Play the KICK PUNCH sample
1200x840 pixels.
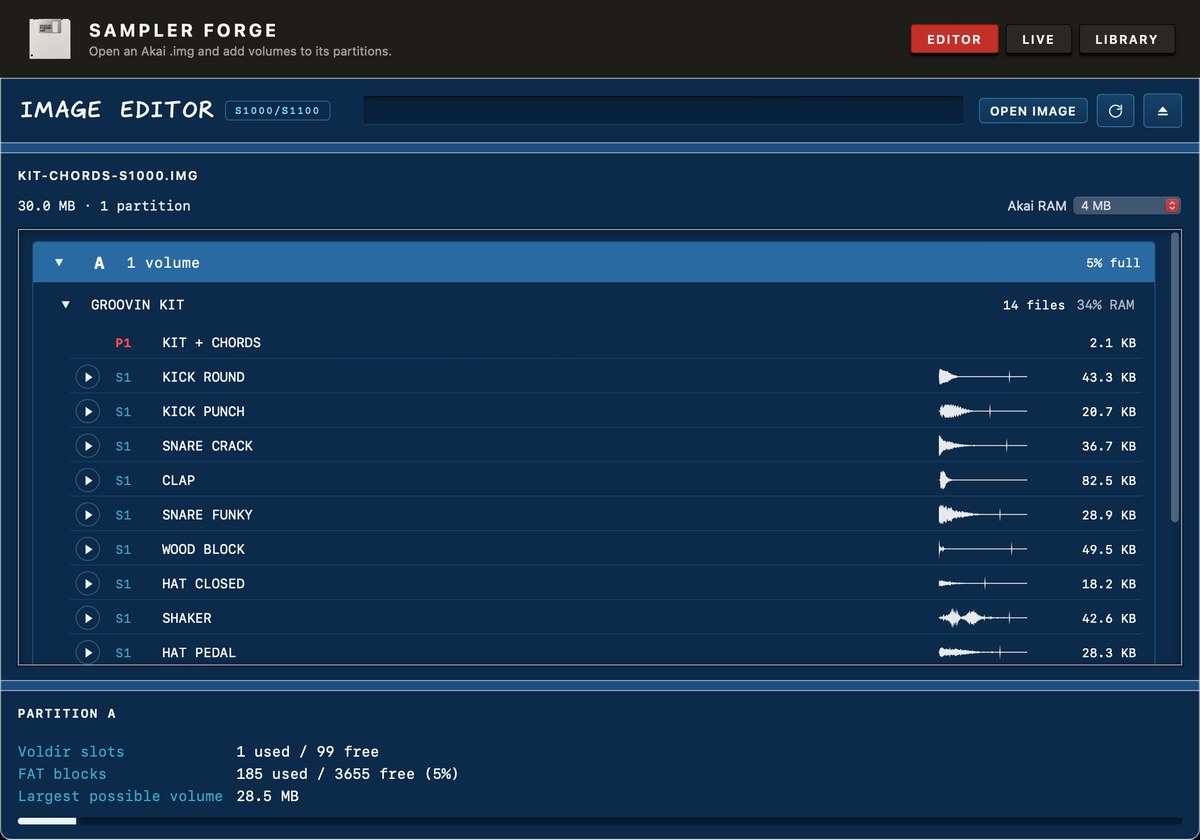tap(88, 411)
